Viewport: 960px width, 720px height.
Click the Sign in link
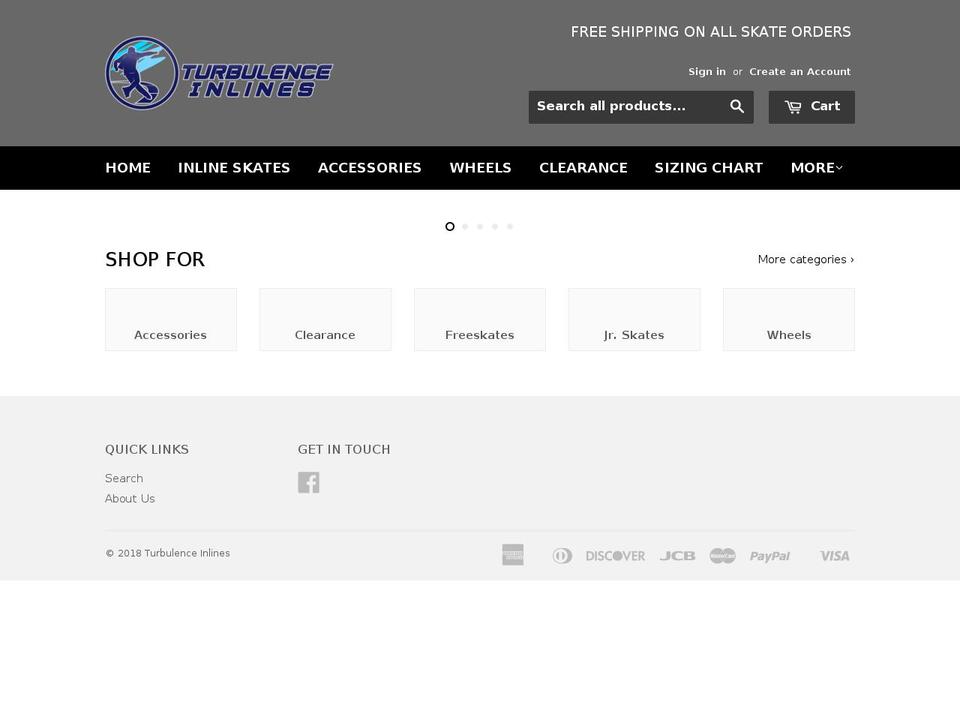(707, 72)
